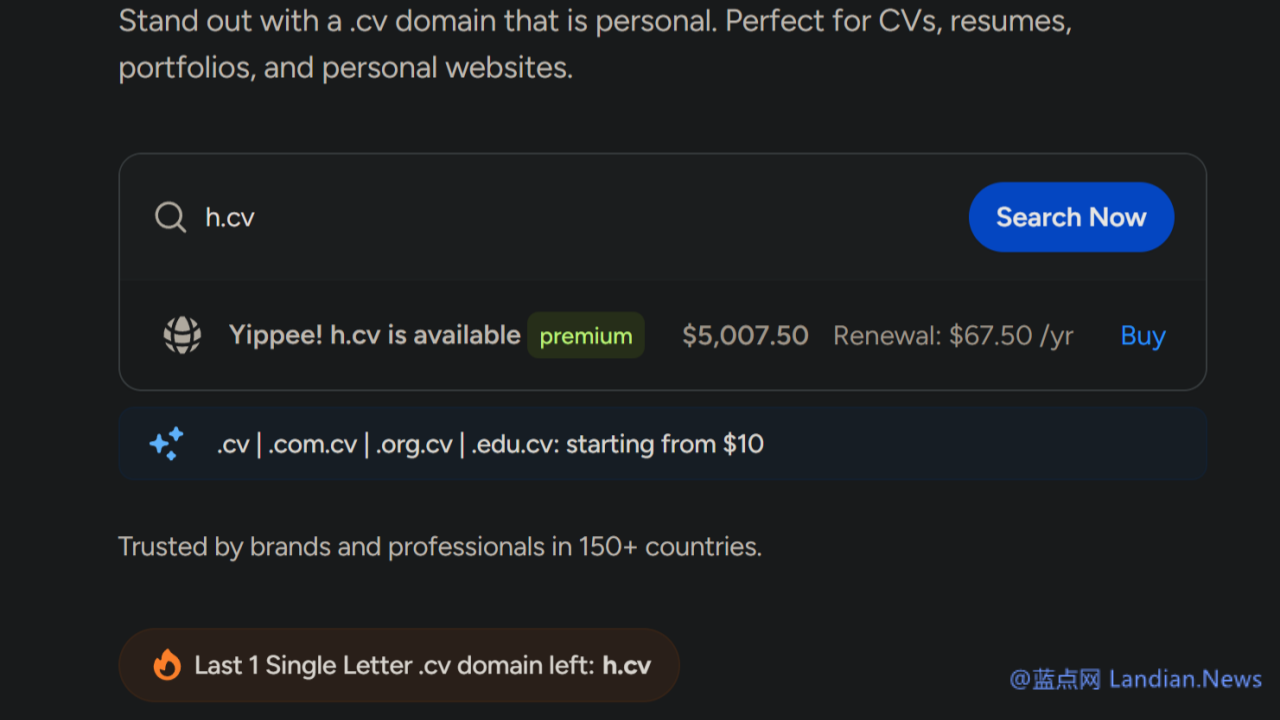
Task: Click the globe icon beside h.cv result
Action: (182, 335)
